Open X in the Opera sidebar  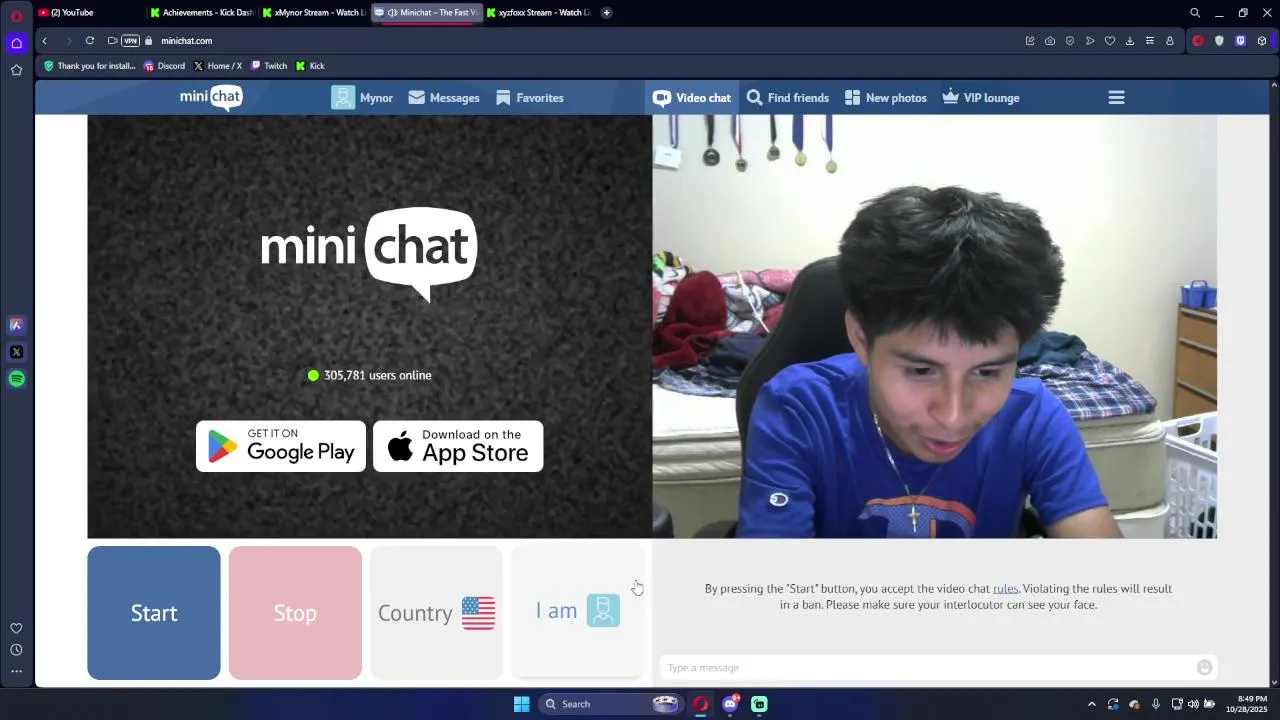click(x=16, y=352)
